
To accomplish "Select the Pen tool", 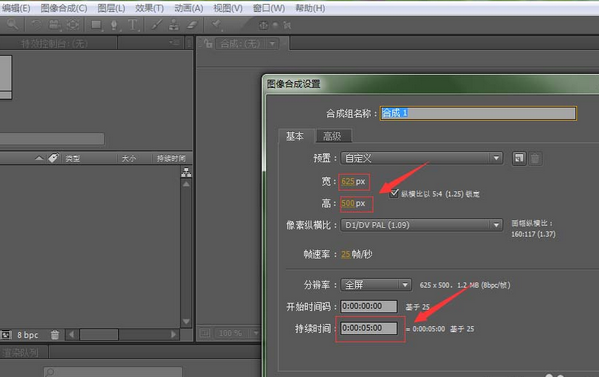I will pyautogui.click(x=114, y=25).
